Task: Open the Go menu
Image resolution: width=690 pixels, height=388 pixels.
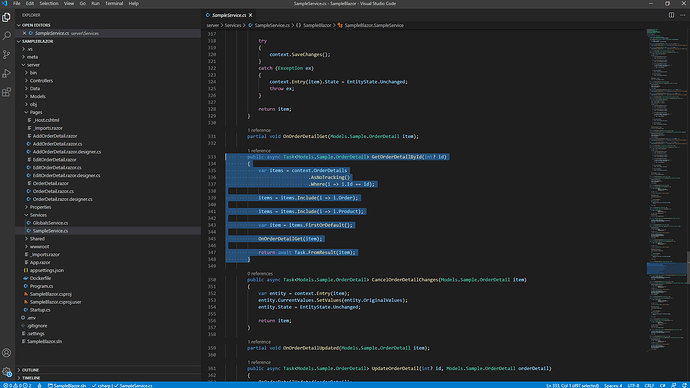Action: (83, 4)
